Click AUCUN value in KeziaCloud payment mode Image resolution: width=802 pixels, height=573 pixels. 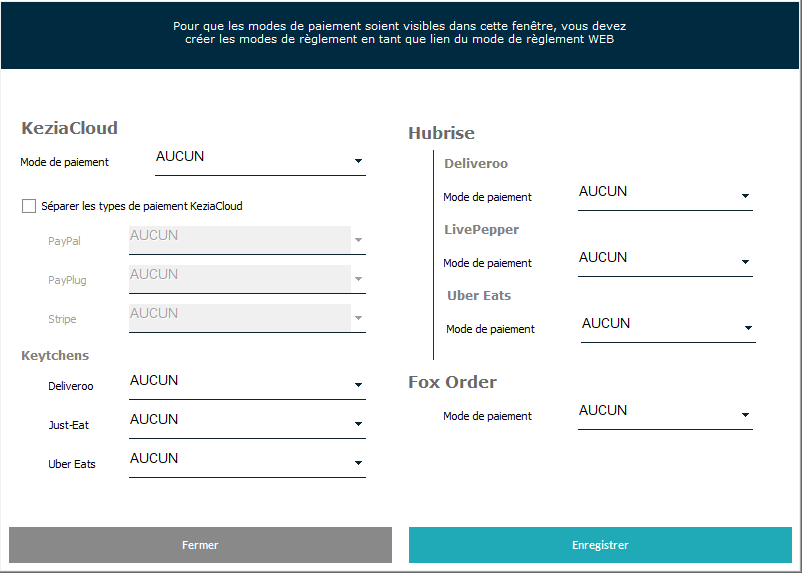(180, 157)
